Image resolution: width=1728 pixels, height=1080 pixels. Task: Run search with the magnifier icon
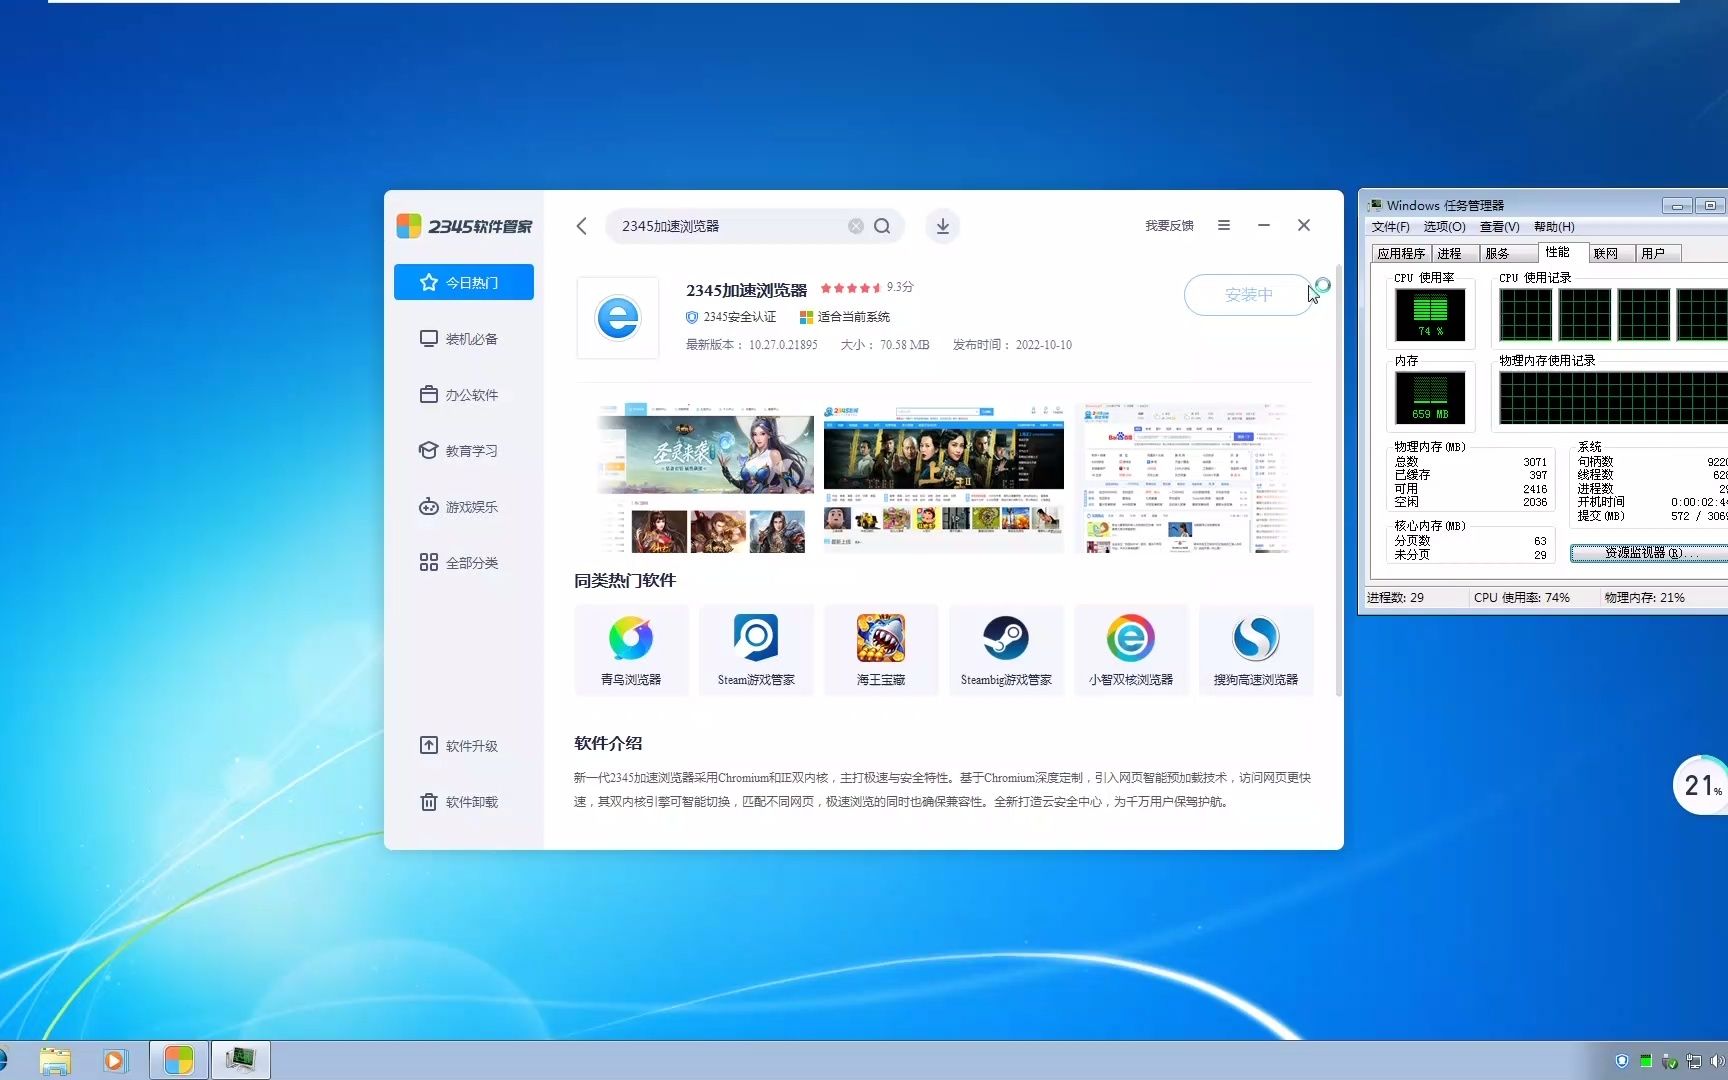[882, 226]
